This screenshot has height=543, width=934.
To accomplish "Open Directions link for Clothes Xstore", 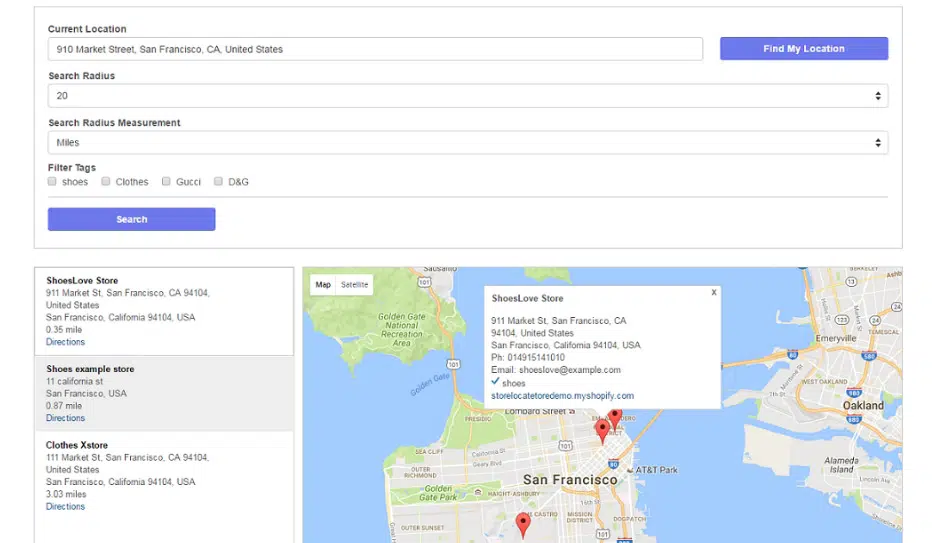I will tap(65, 506).
